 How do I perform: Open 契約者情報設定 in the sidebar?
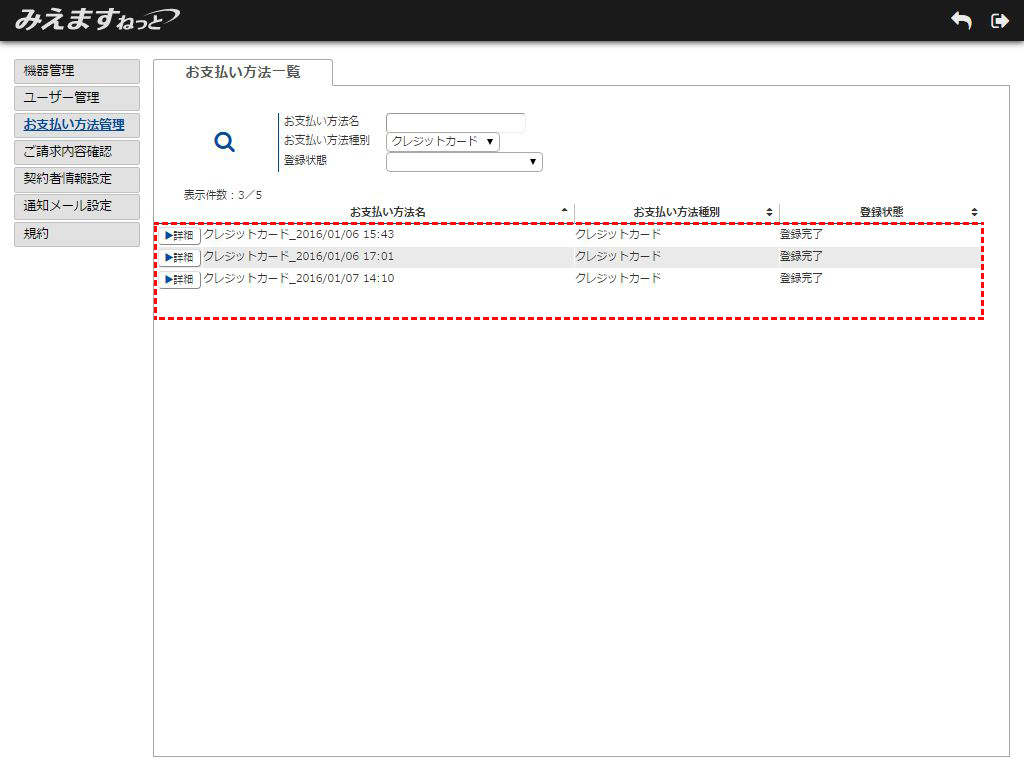tap(77, 179)
